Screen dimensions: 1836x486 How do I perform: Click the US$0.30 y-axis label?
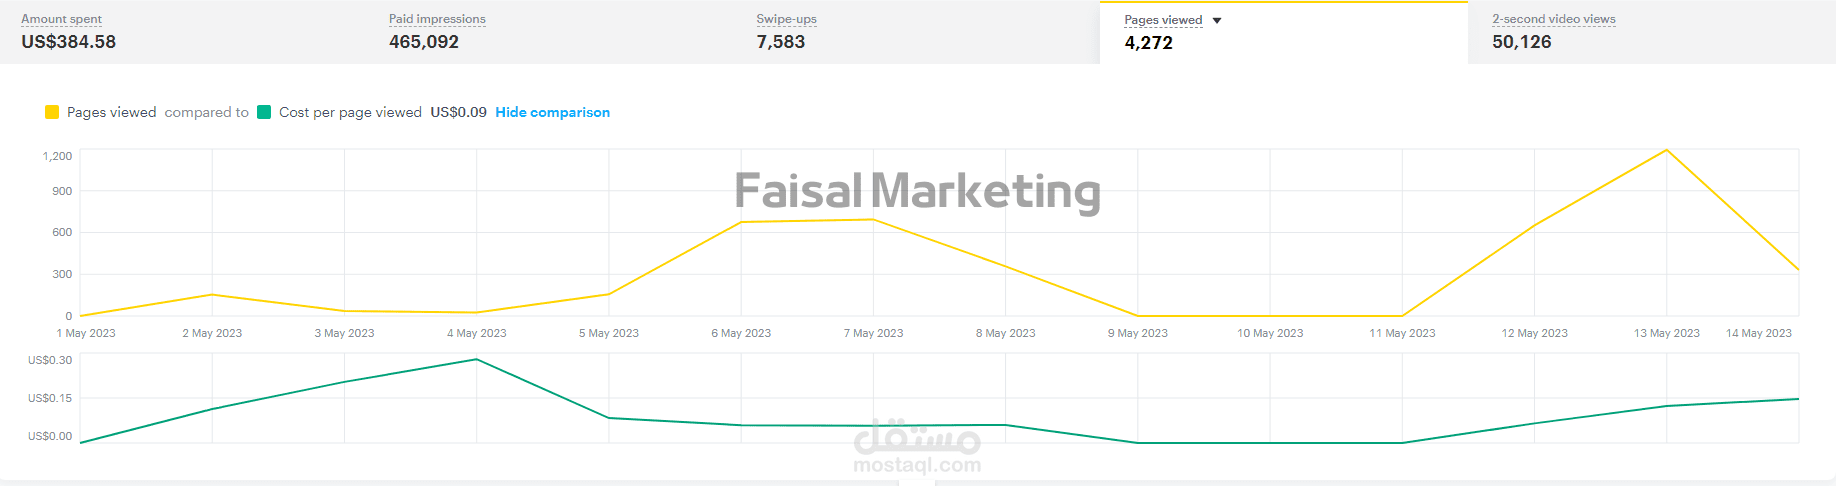[50, 360]
